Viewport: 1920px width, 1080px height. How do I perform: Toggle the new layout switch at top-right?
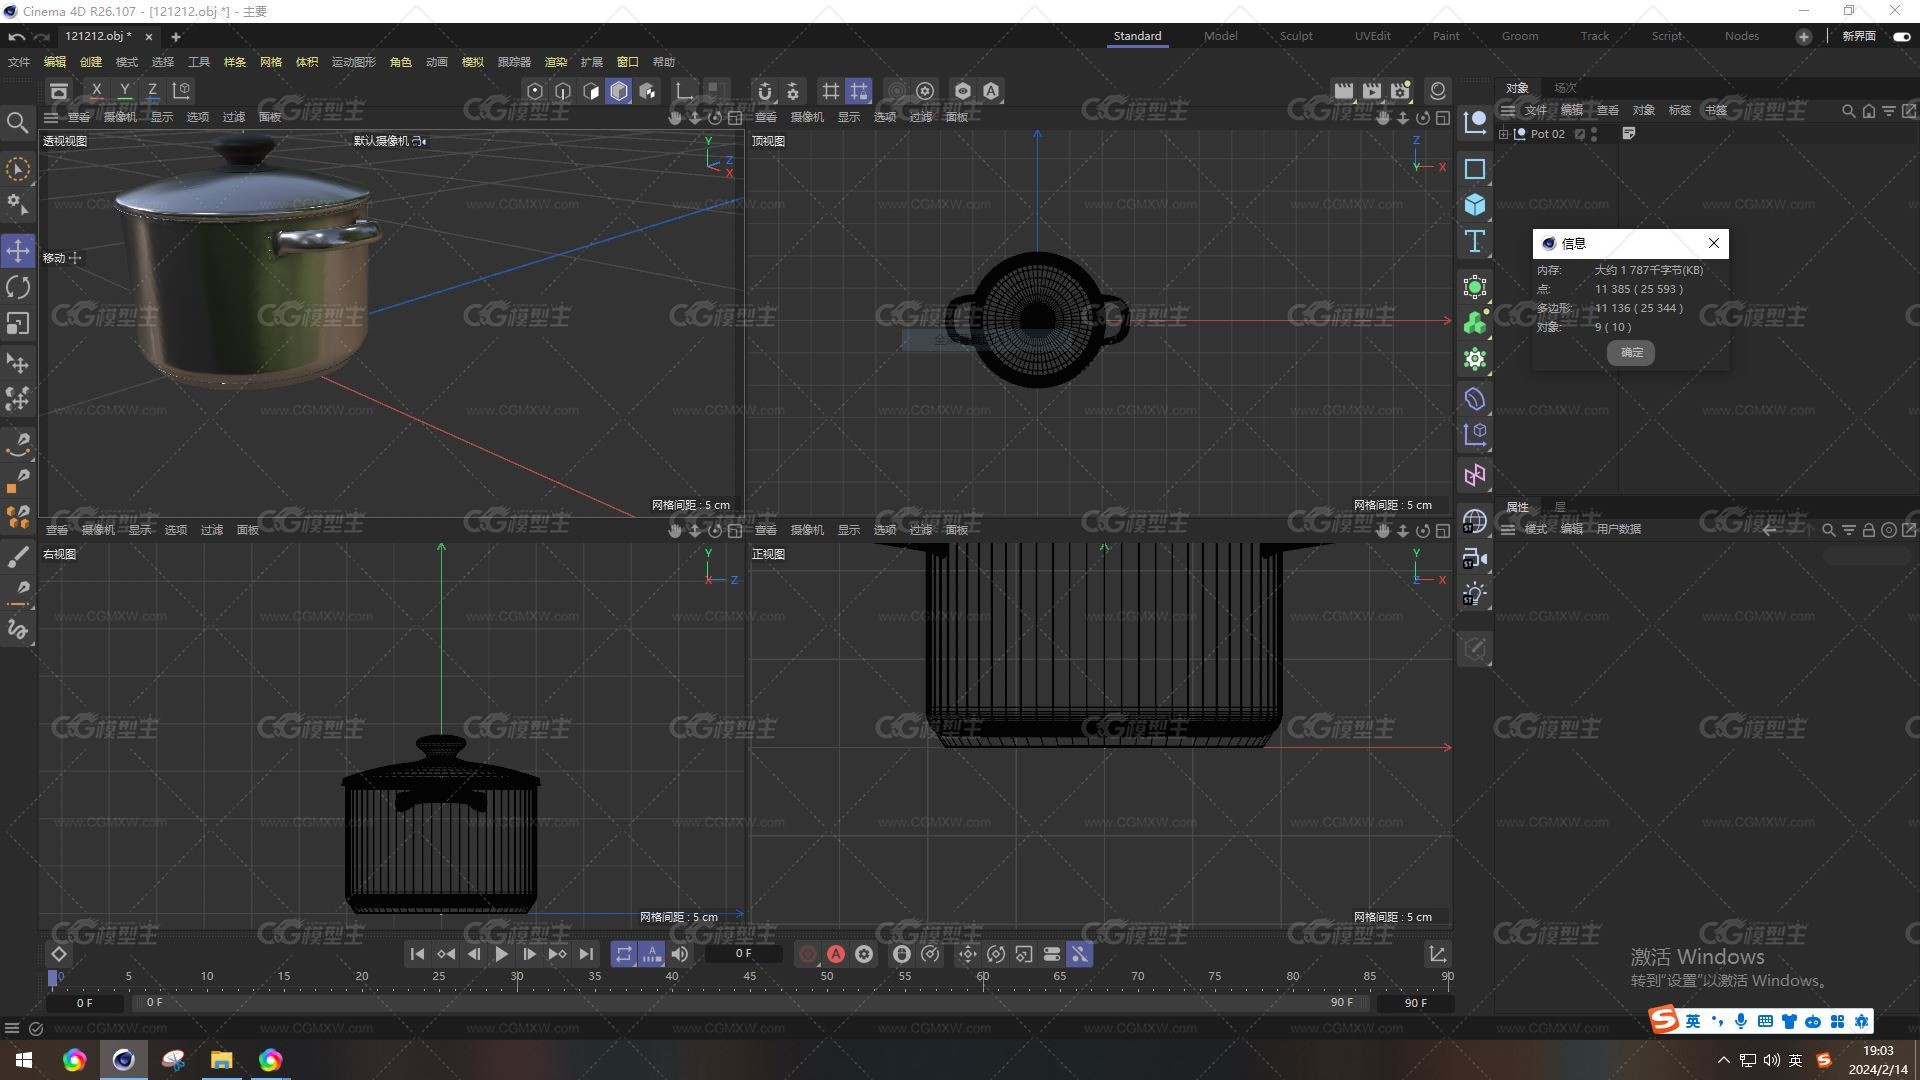1901,37
